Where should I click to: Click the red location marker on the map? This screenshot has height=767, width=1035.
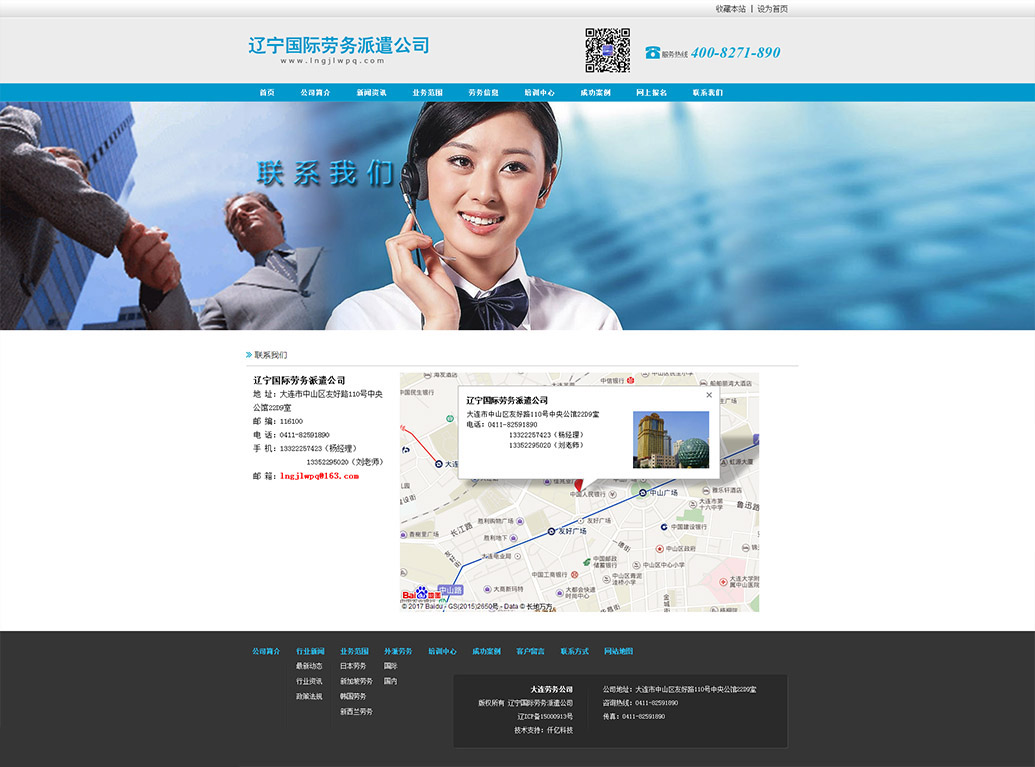(x=579, y=484)
